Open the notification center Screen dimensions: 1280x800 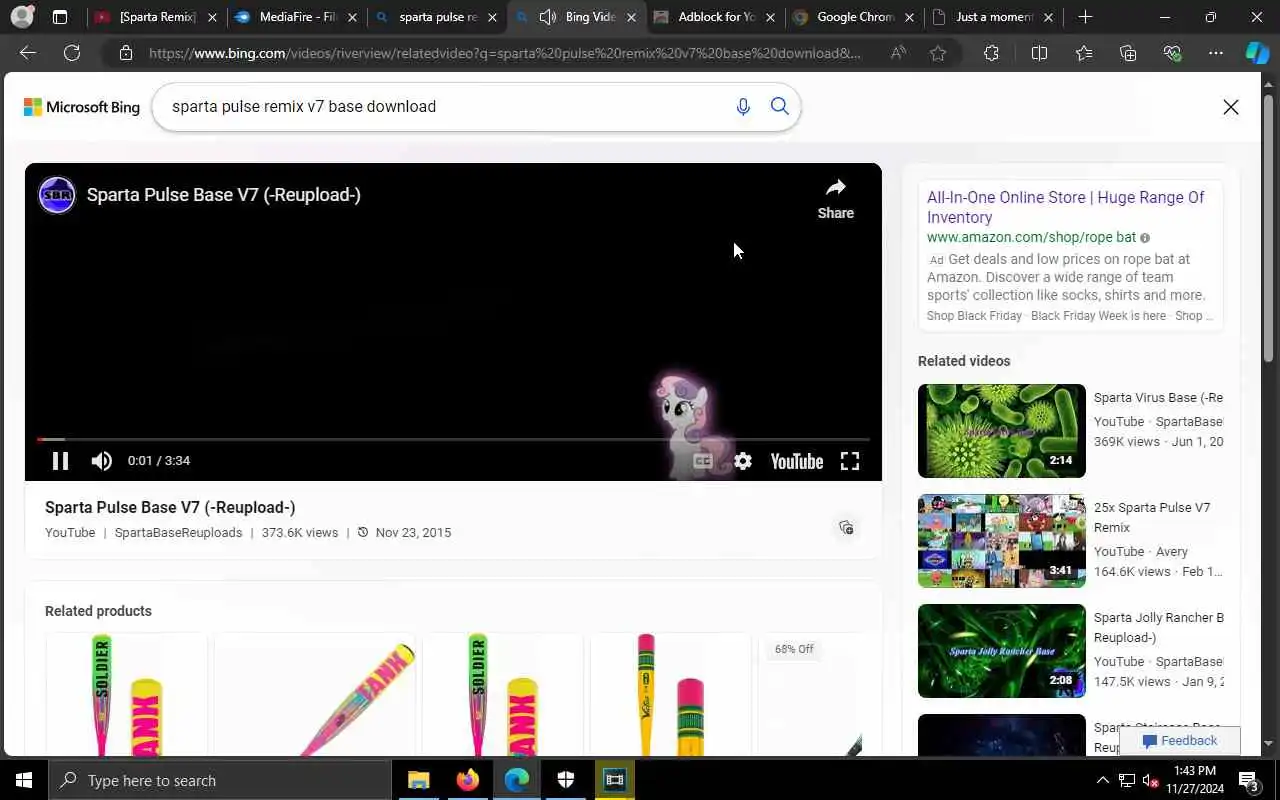coord(1248,780)
